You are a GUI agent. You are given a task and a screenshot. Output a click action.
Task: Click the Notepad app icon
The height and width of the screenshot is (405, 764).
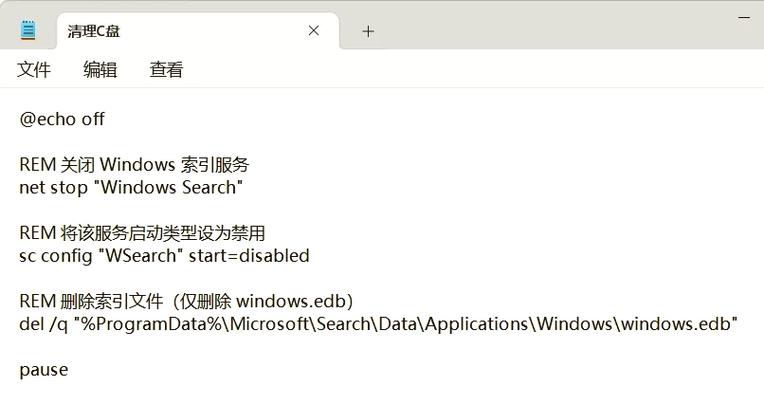point(28,30)
